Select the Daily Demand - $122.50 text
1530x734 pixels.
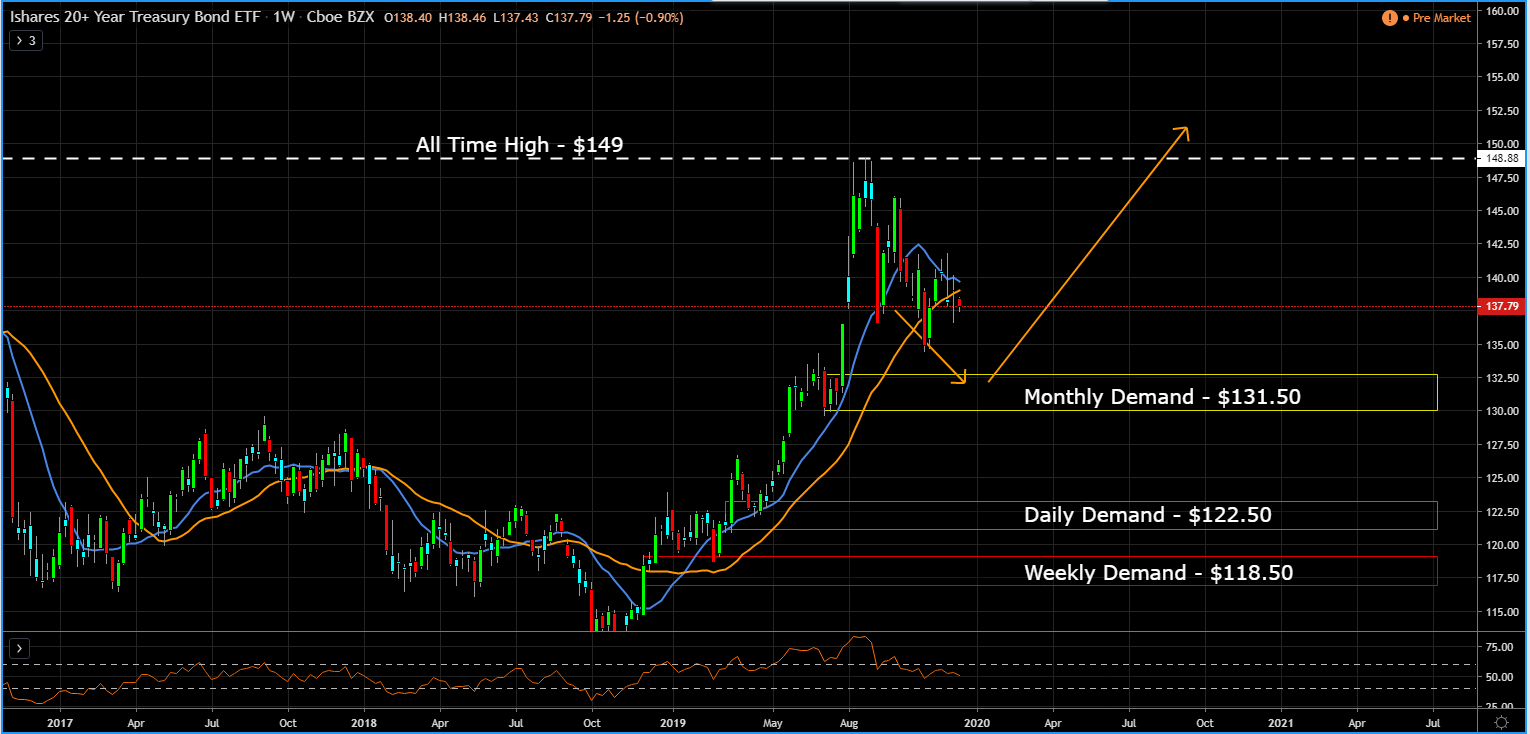tap(1147, 516)
